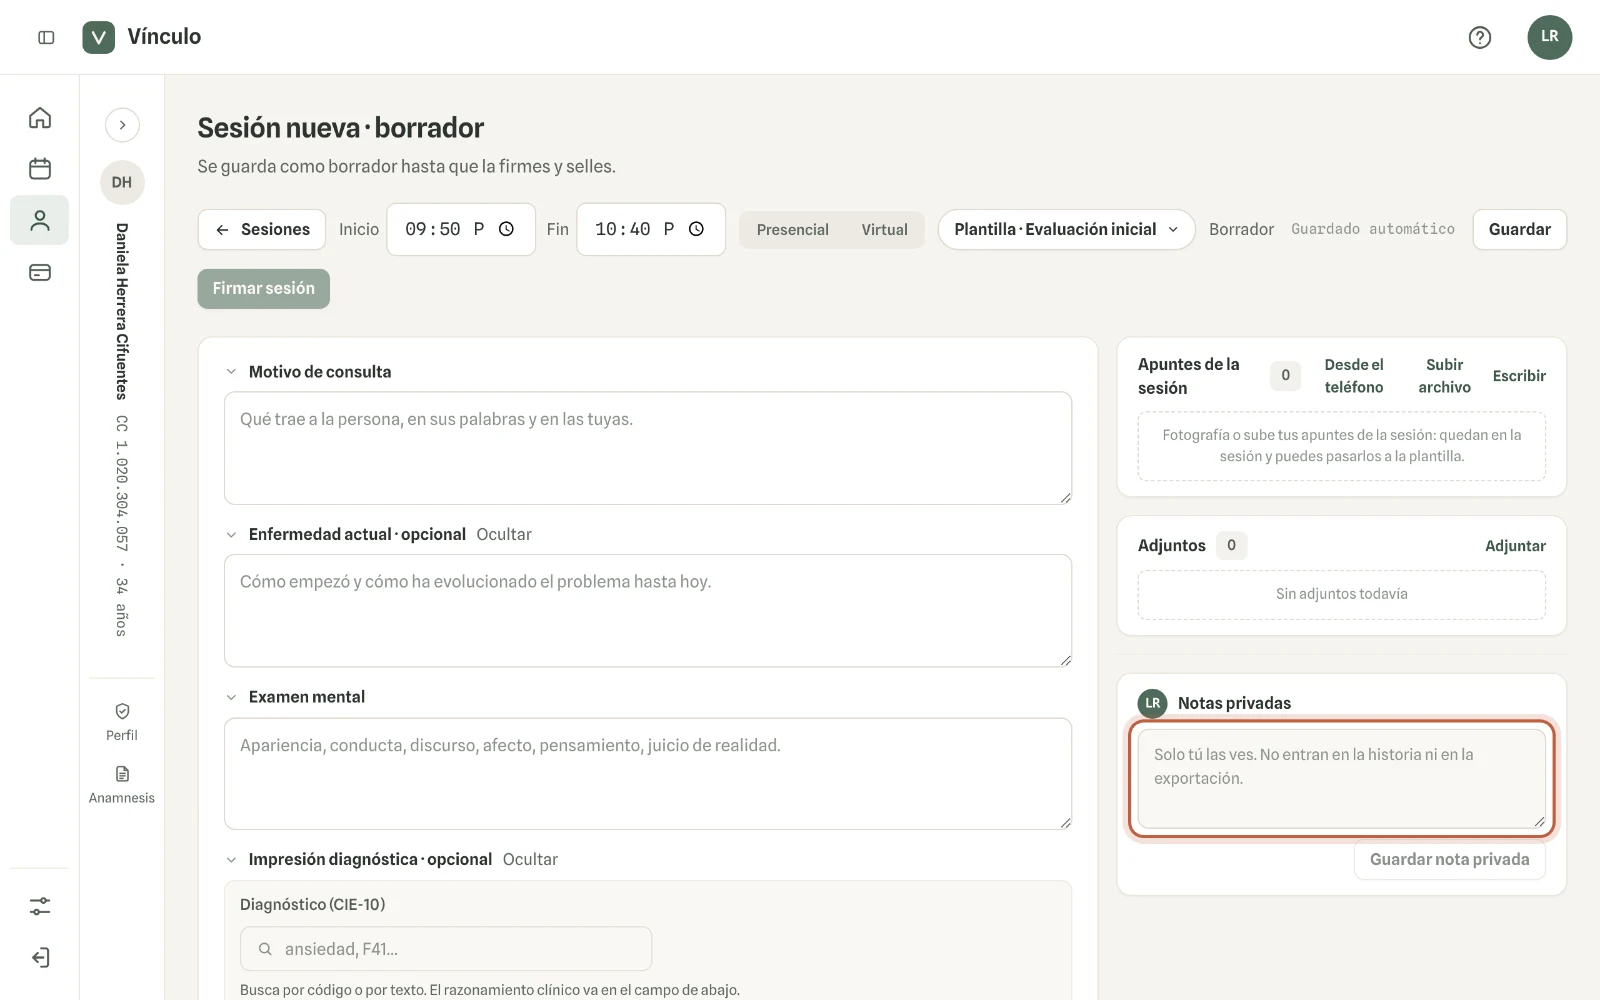
Task: Click the LR avatar beside Notas privadas
Action: 1153,703
